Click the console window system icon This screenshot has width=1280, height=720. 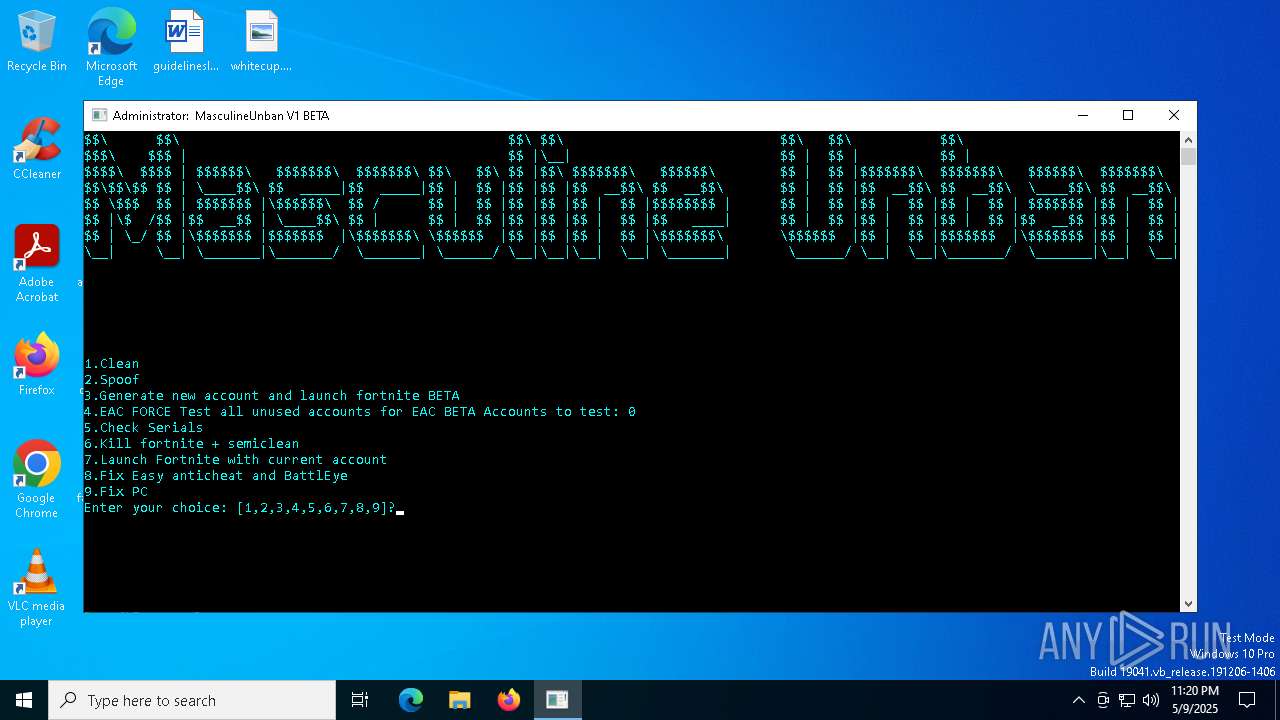[x=99, y=116]
